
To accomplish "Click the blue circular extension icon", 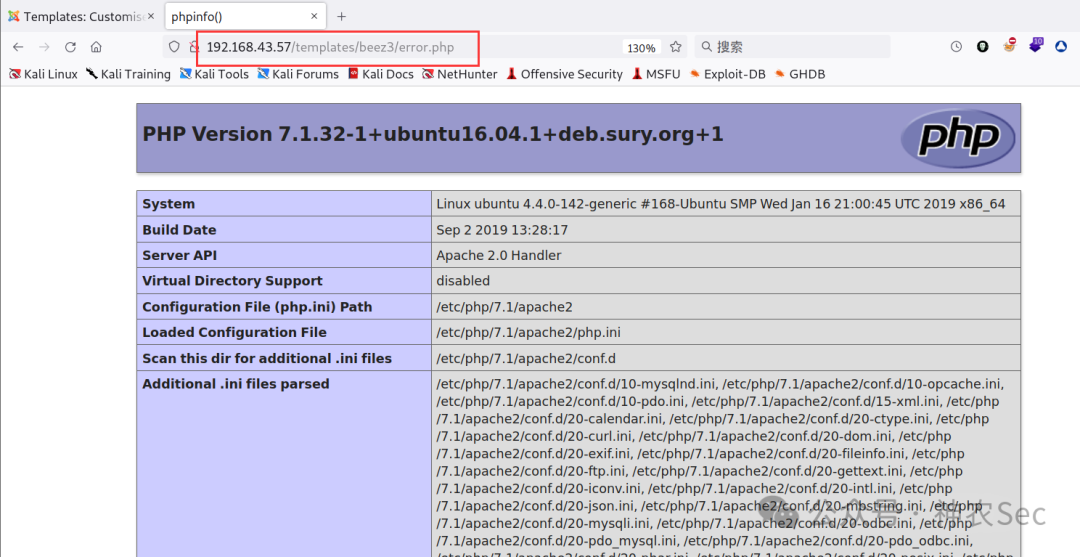I will 1062,47.
